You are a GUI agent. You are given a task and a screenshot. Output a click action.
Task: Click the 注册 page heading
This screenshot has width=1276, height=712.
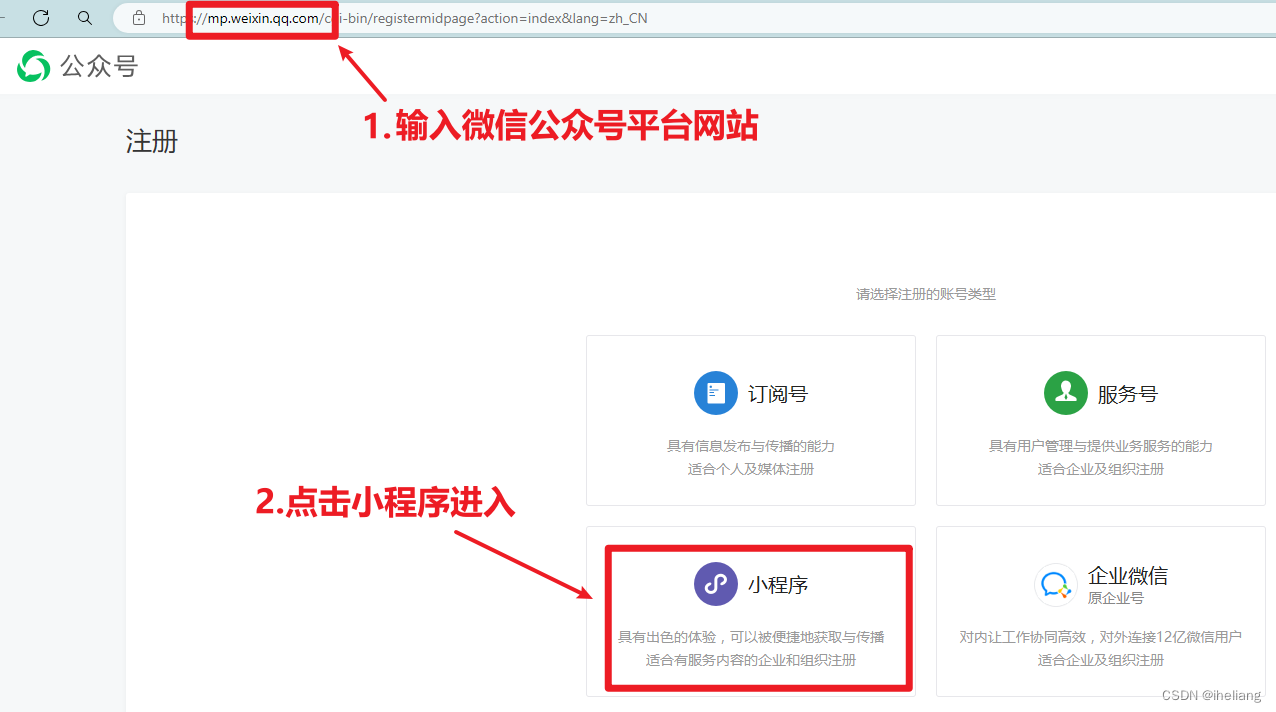point(152,141)
